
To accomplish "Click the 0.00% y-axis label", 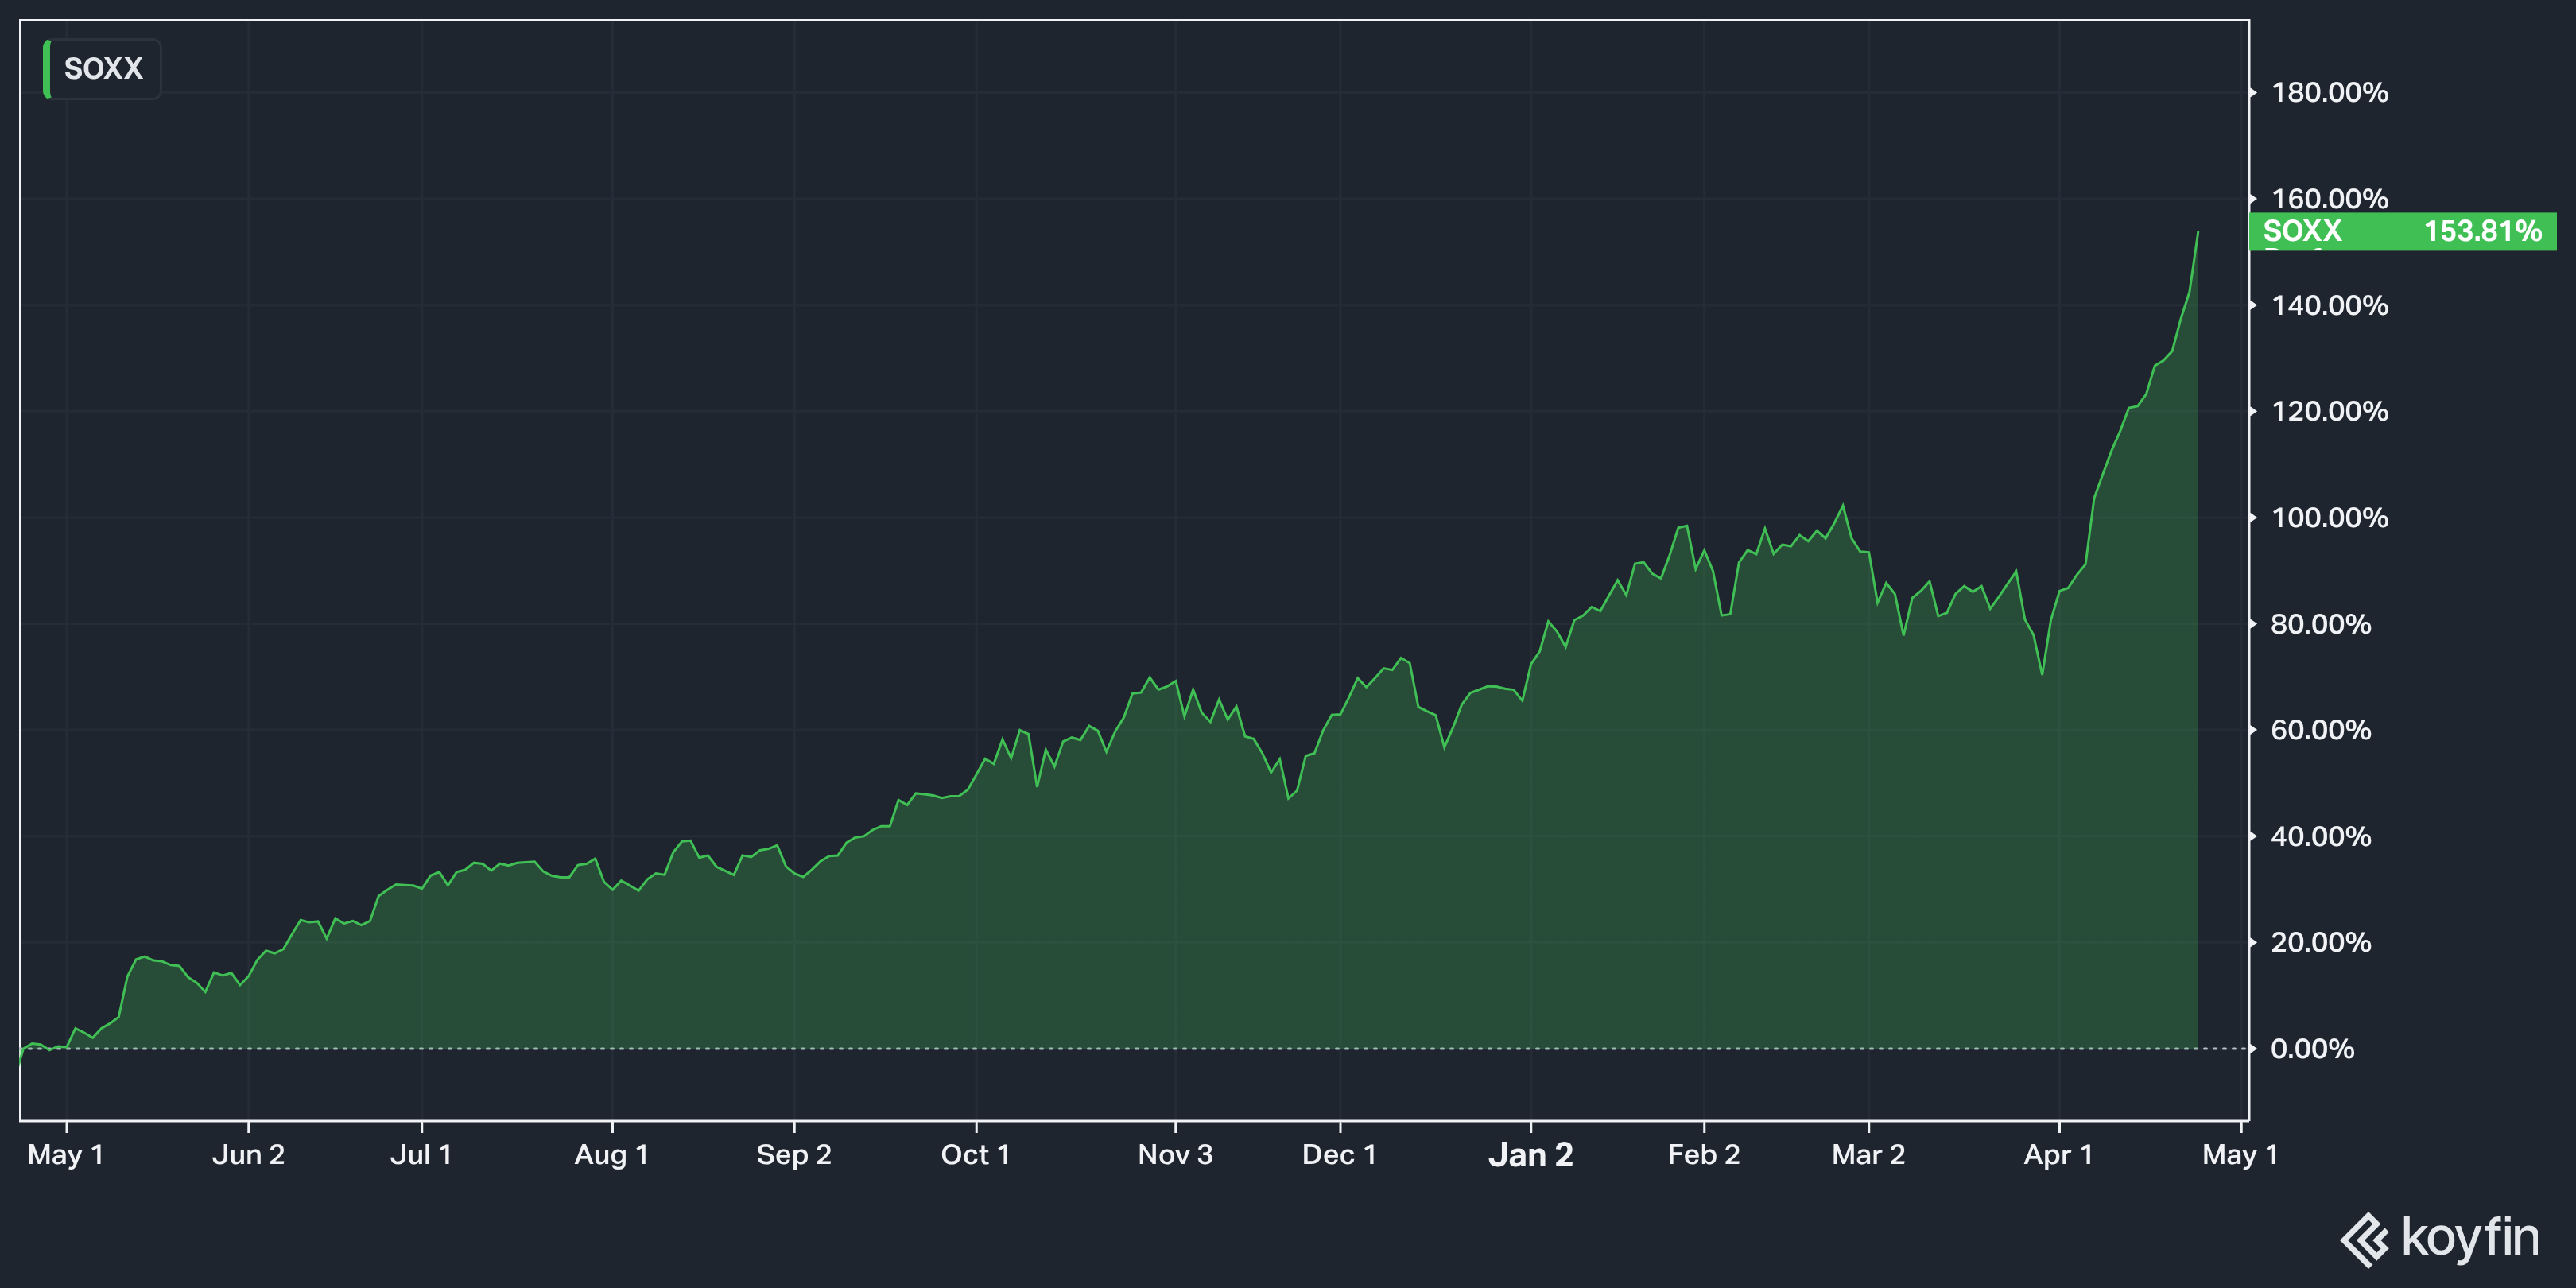I will tap(2312, 1049).
